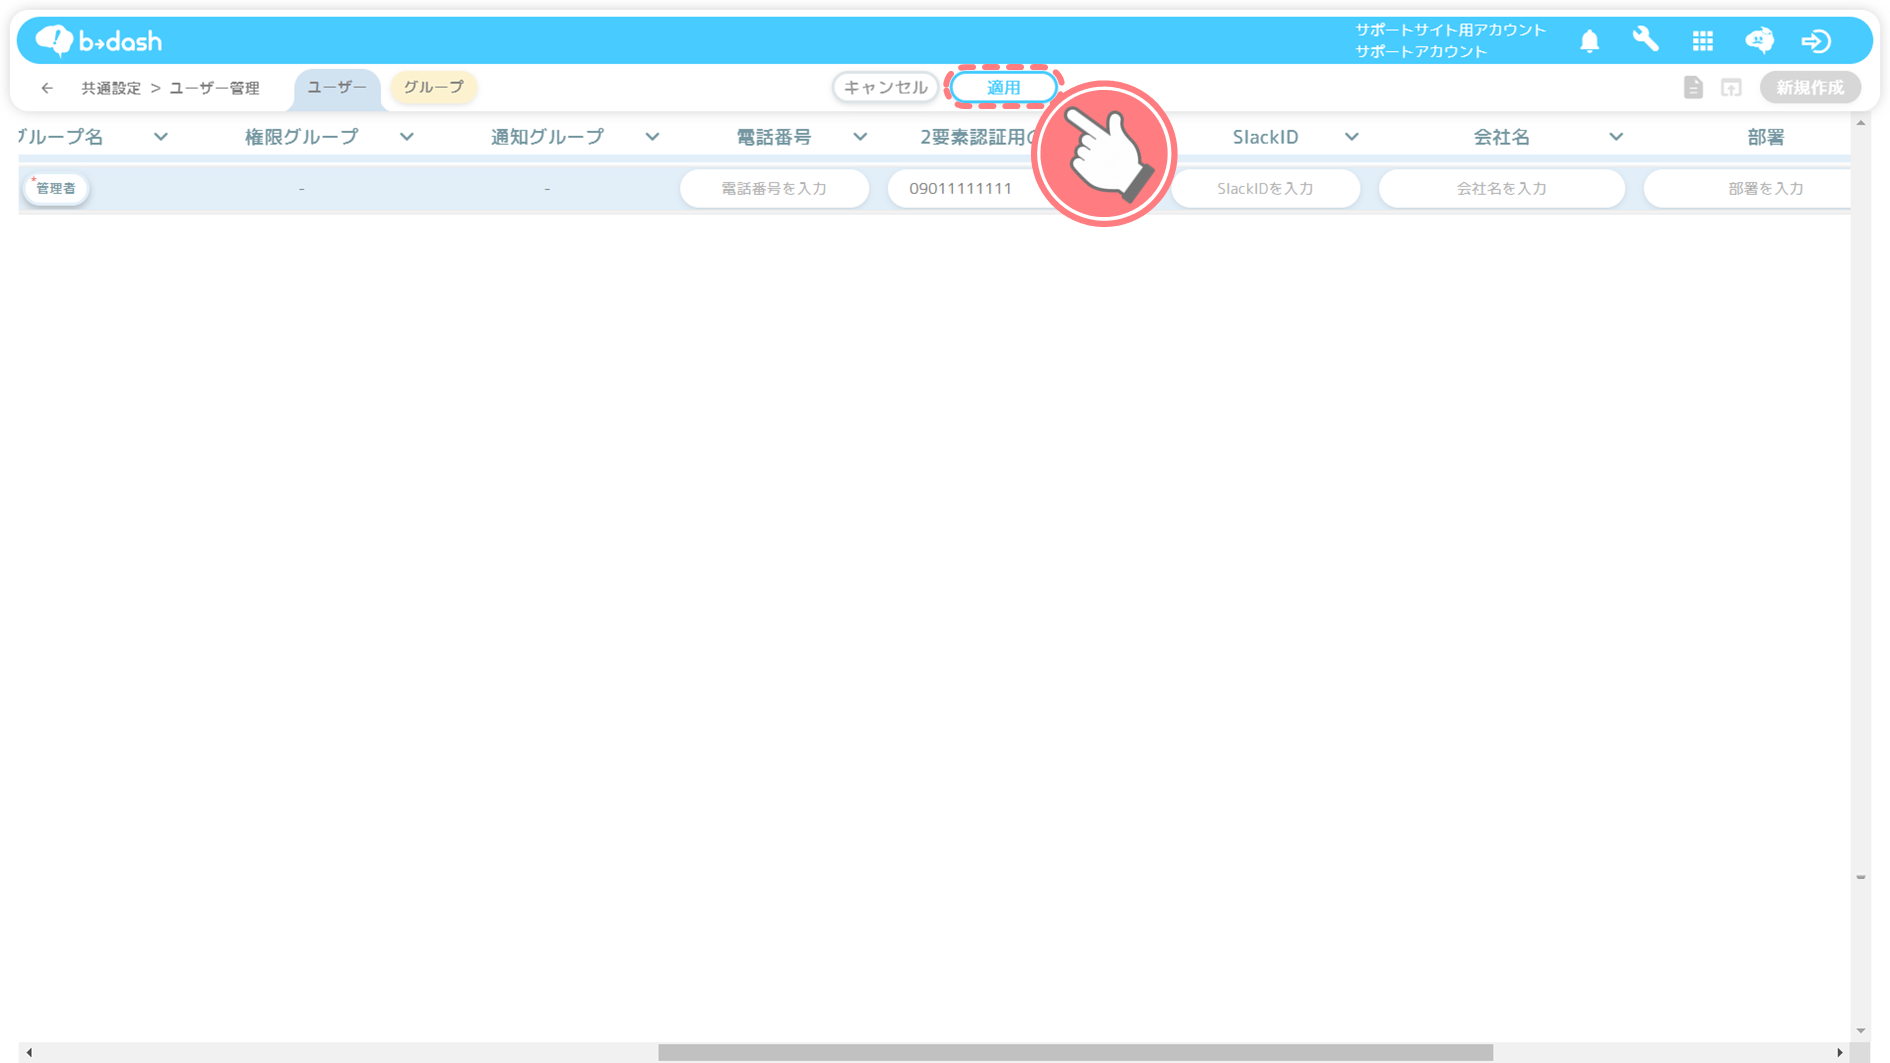The image size is (1890, 1063).
Task: Click the 部署 column header
Action: coord(1765,137)
